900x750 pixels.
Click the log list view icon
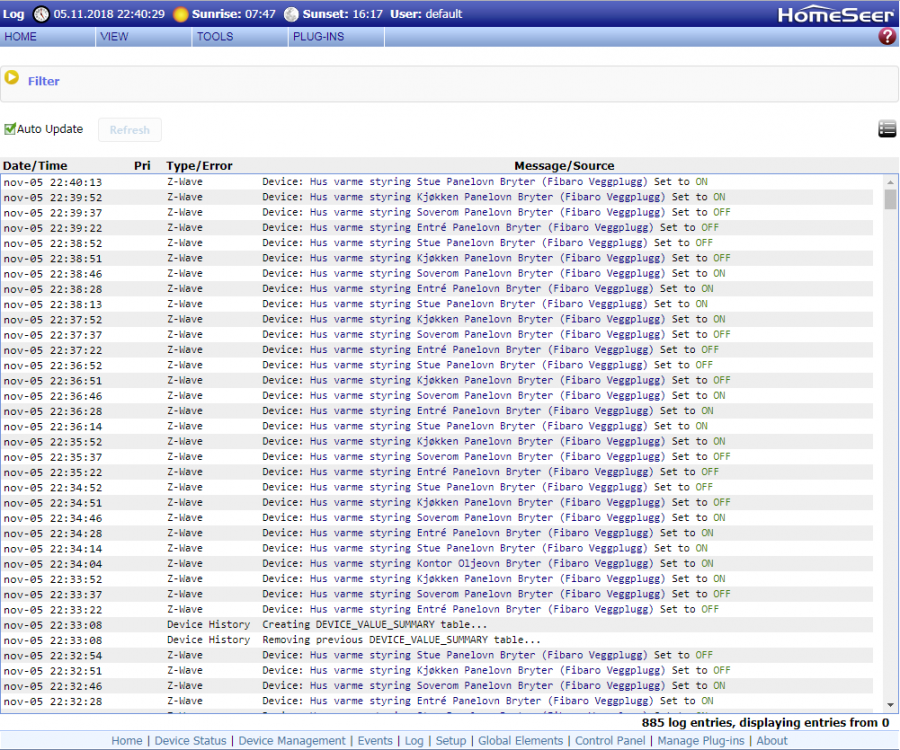point(886,129)
